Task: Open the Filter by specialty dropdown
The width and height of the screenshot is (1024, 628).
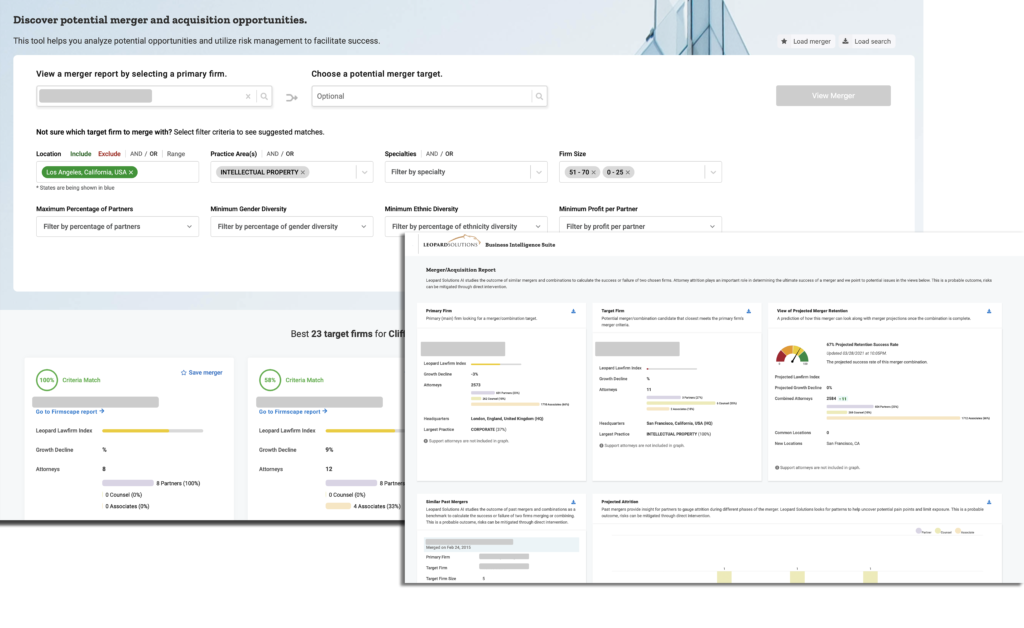Action: [540, 172]
